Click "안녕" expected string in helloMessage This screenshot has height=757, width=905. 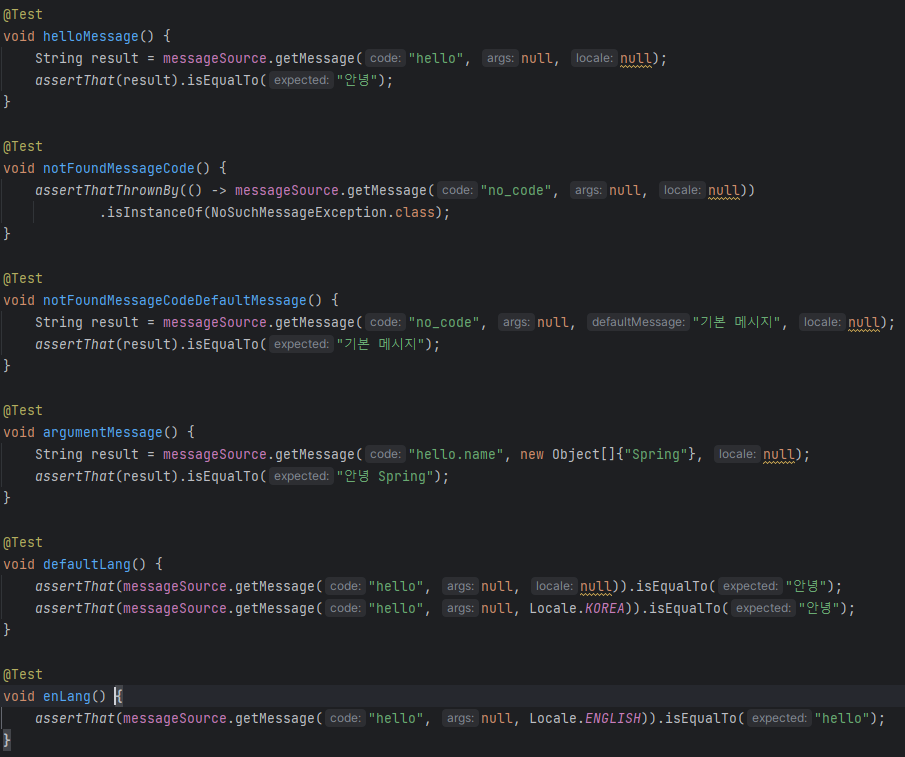[357, 80]
